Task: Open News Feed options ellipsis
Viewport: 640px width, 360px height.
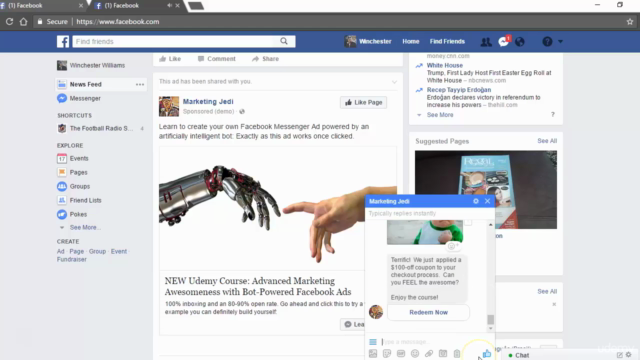Action: [x=140, y=84]
